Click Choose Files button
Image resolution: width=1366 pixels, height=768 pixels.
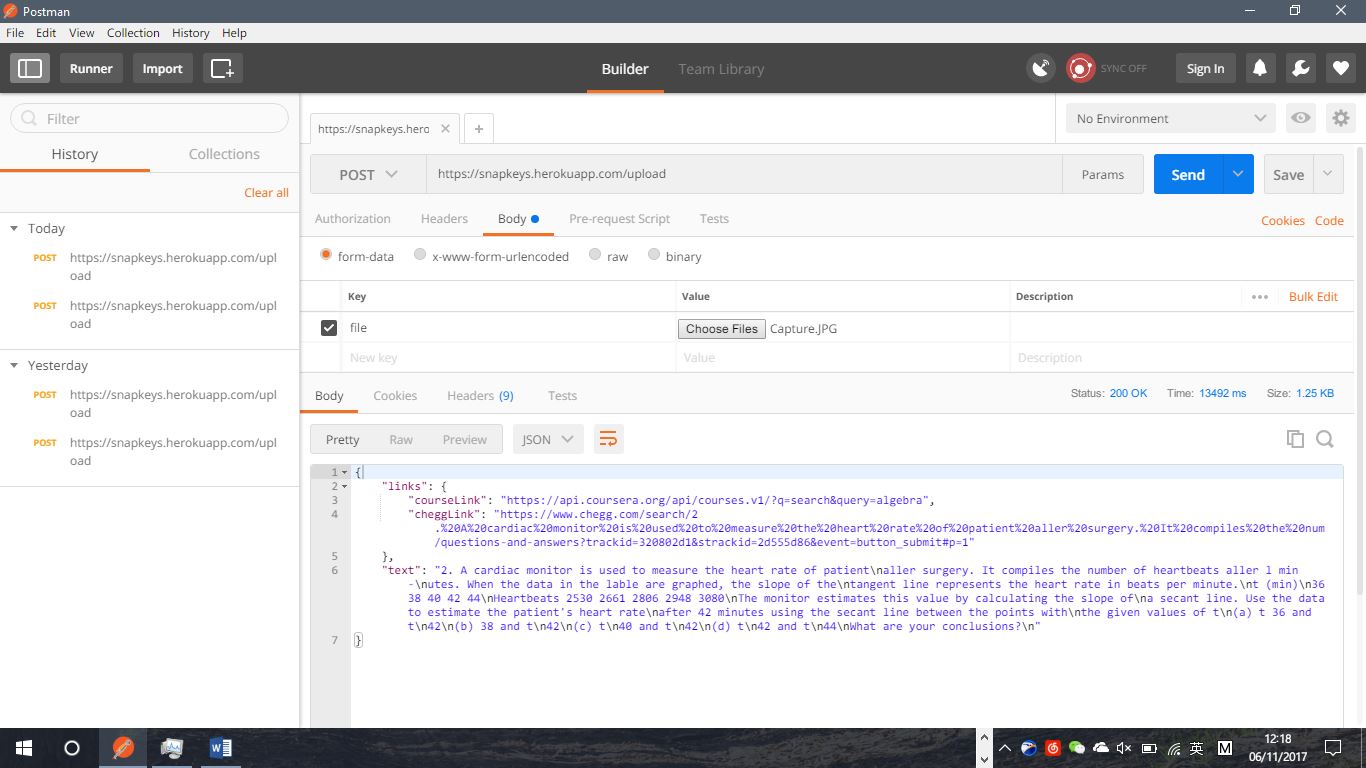[x=722, y=328]
